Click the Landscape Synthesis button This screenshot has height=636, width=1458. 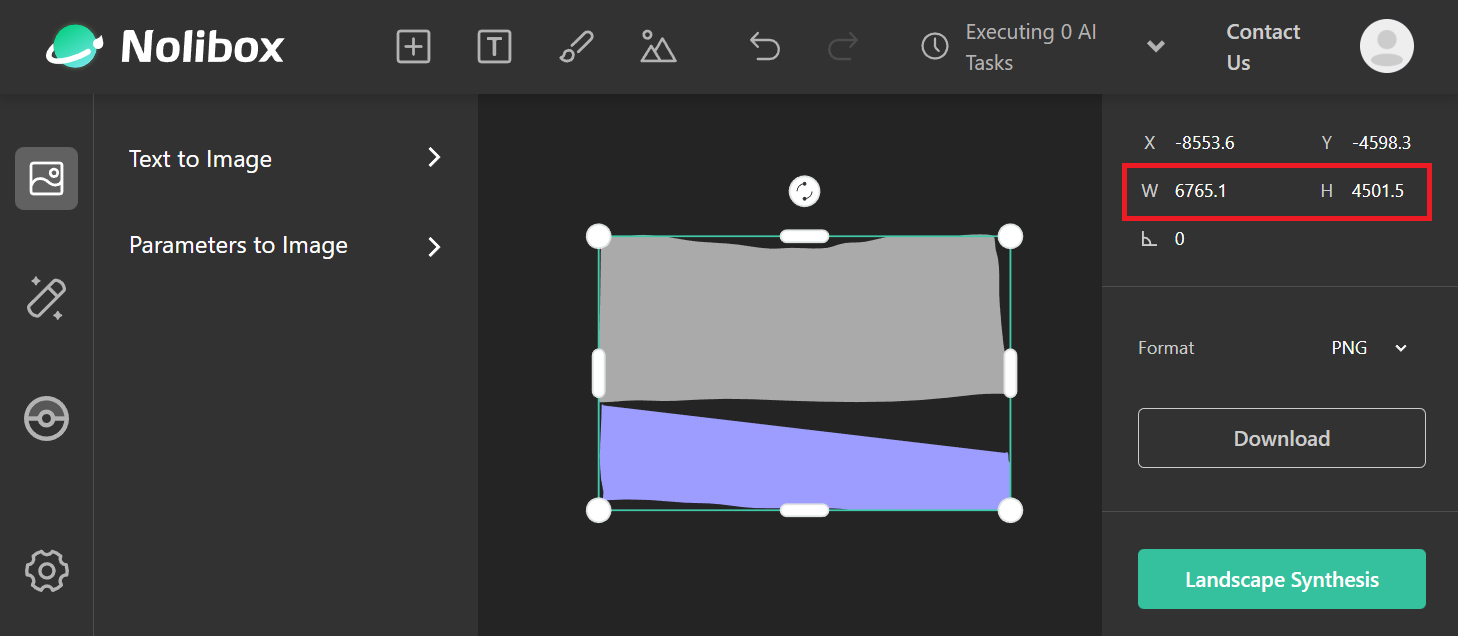click(x=1281, y=579)
